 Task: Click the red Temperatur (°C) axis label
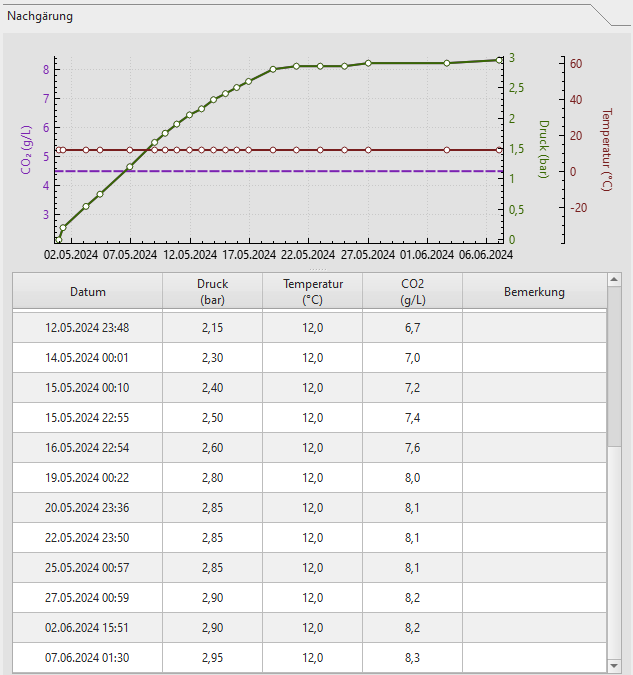pyautogui.click(x=606, y=150)
